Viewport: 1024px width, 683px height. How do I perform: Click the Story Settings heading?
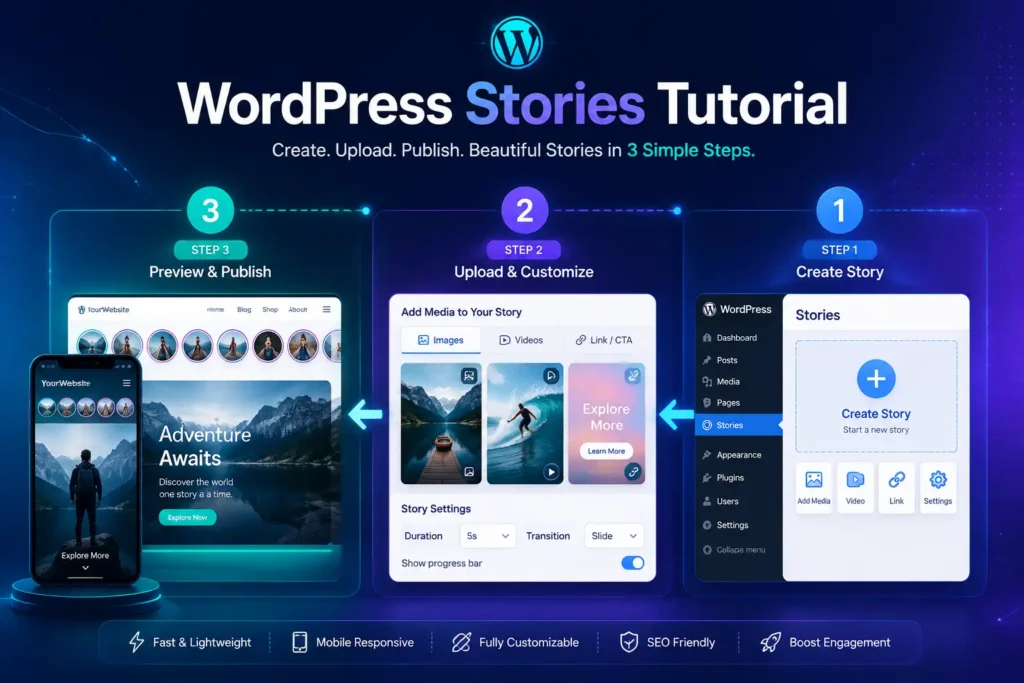436,509
